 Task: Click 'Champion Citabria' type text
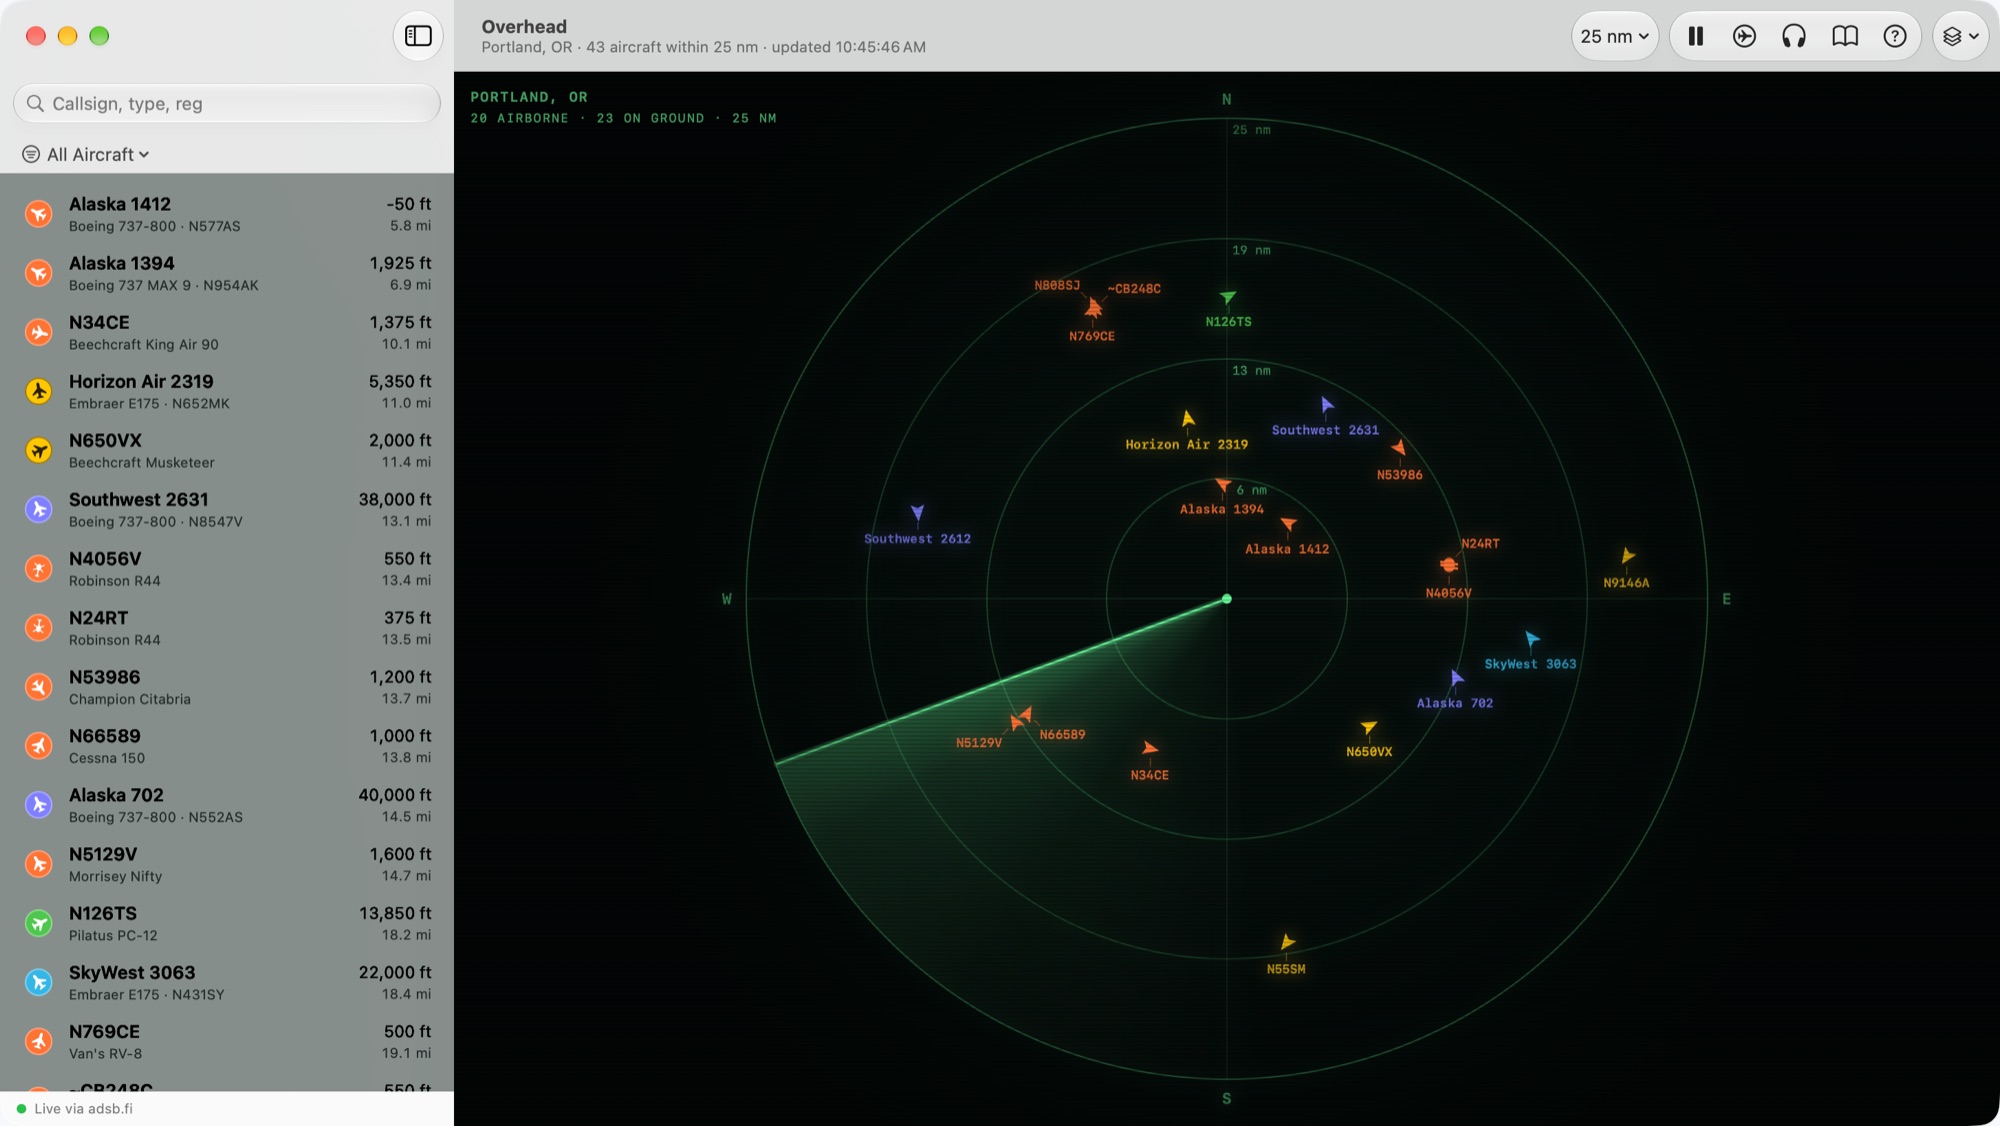(x=129, y=699)
